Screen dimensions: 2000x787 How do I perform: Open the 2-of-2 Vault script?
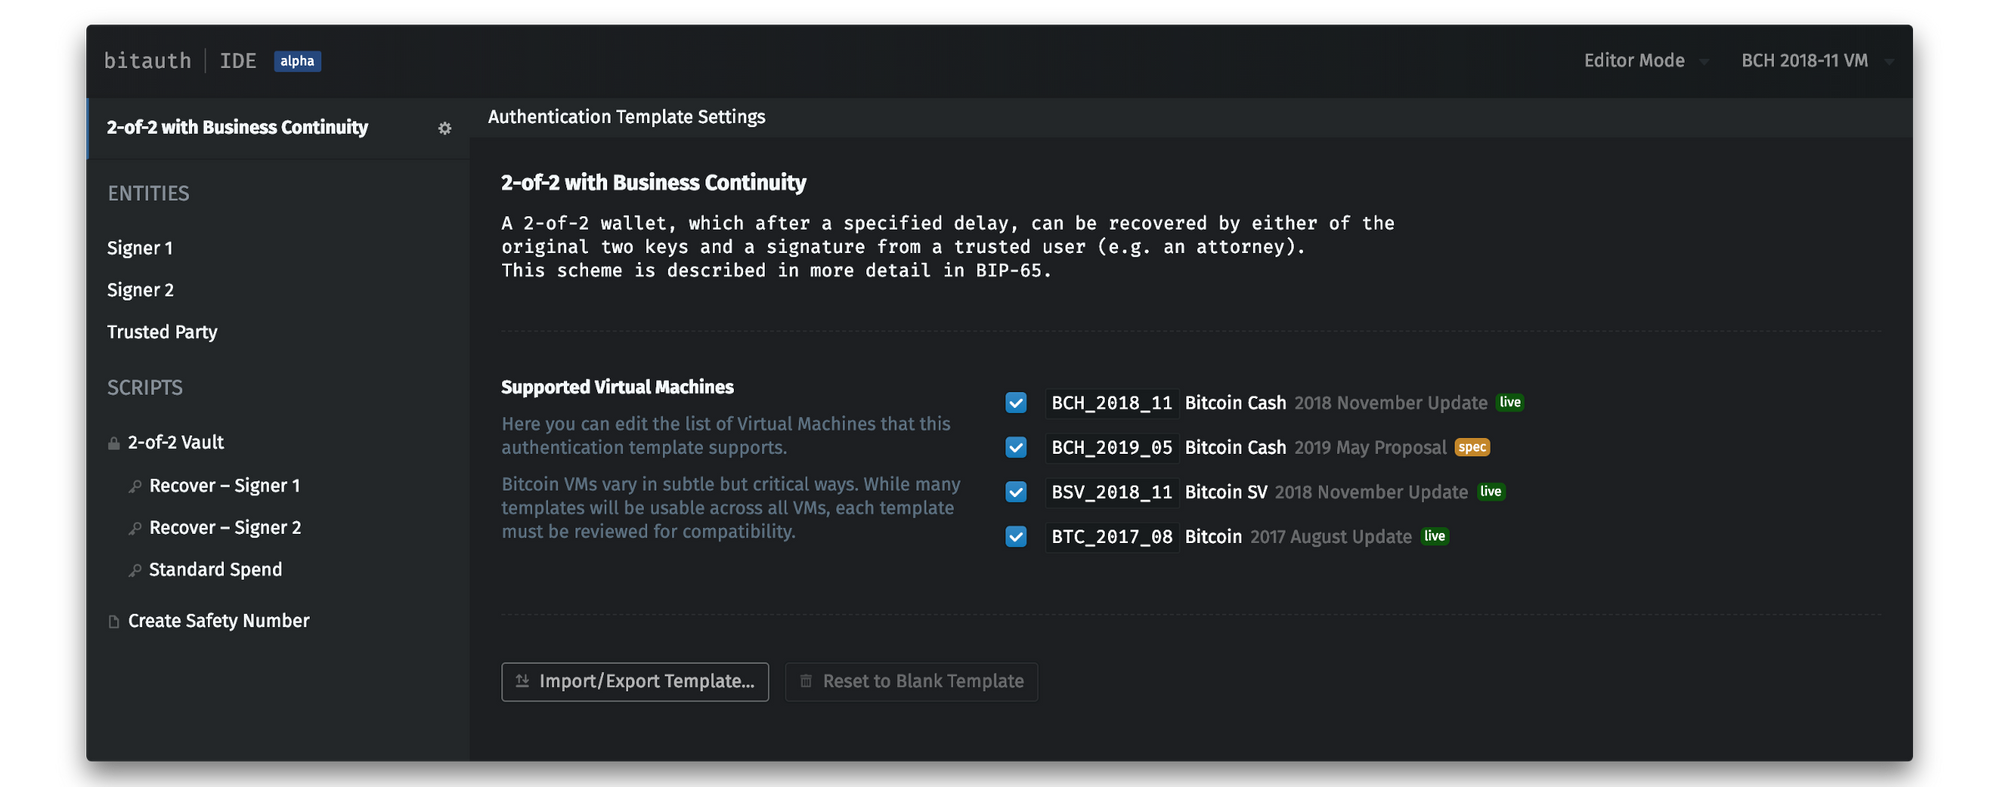pyautogui.click(x=175, y=442)
